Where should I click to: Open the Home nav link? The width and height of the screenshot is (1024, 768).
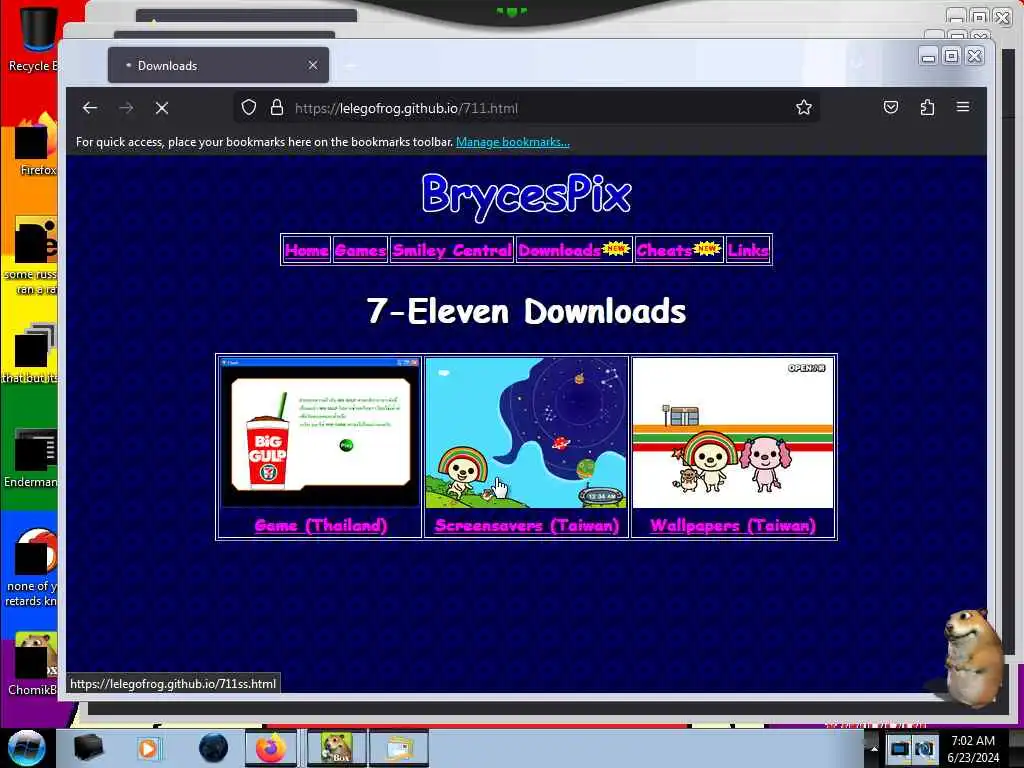tap(306, 249)
